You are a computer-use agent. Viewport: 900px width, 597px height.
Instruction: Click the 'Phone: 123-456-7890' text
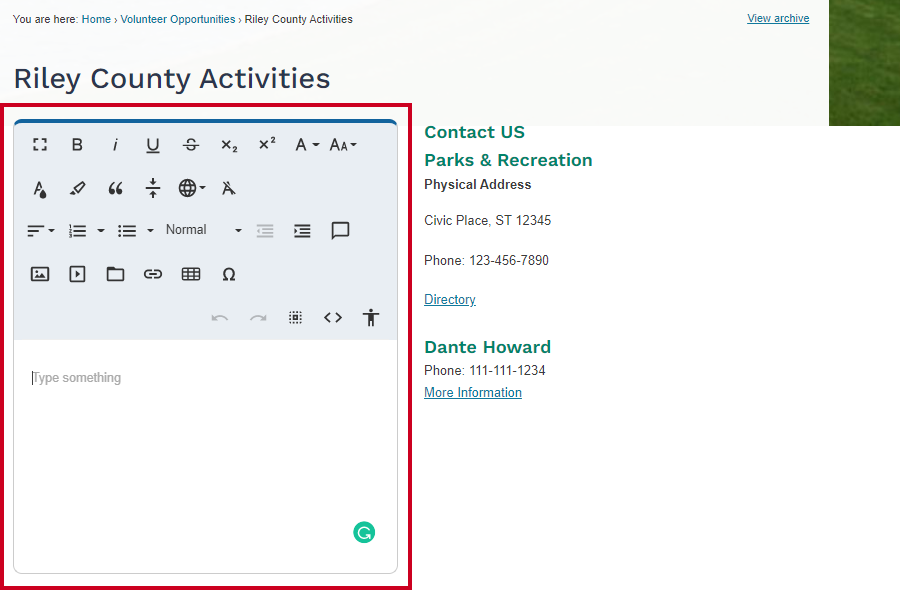coord(486,261)
